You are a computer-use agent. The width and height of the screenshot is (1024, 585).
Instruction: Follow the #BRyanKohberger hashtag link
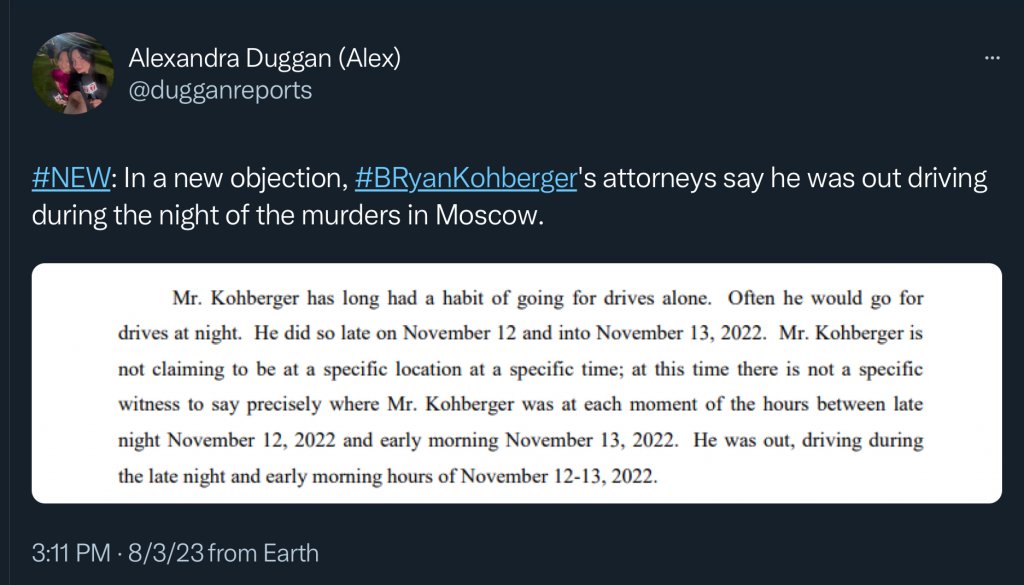coord(467,180)
